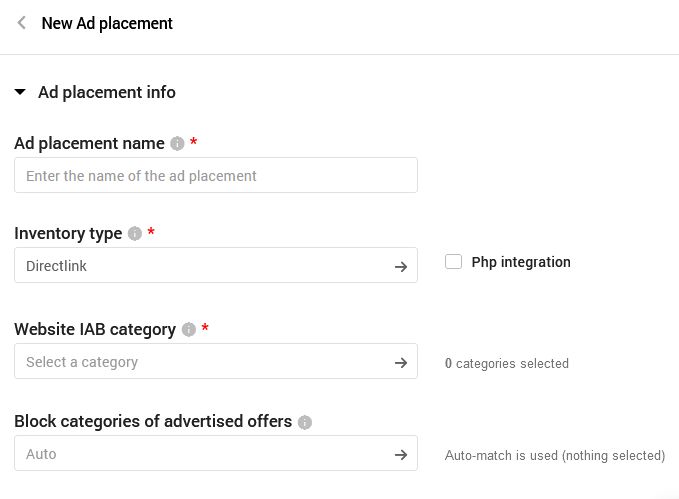Viewport: 679px width, 499px height.
Task: Click the Auto-match is used note
Action: [554, 456]
